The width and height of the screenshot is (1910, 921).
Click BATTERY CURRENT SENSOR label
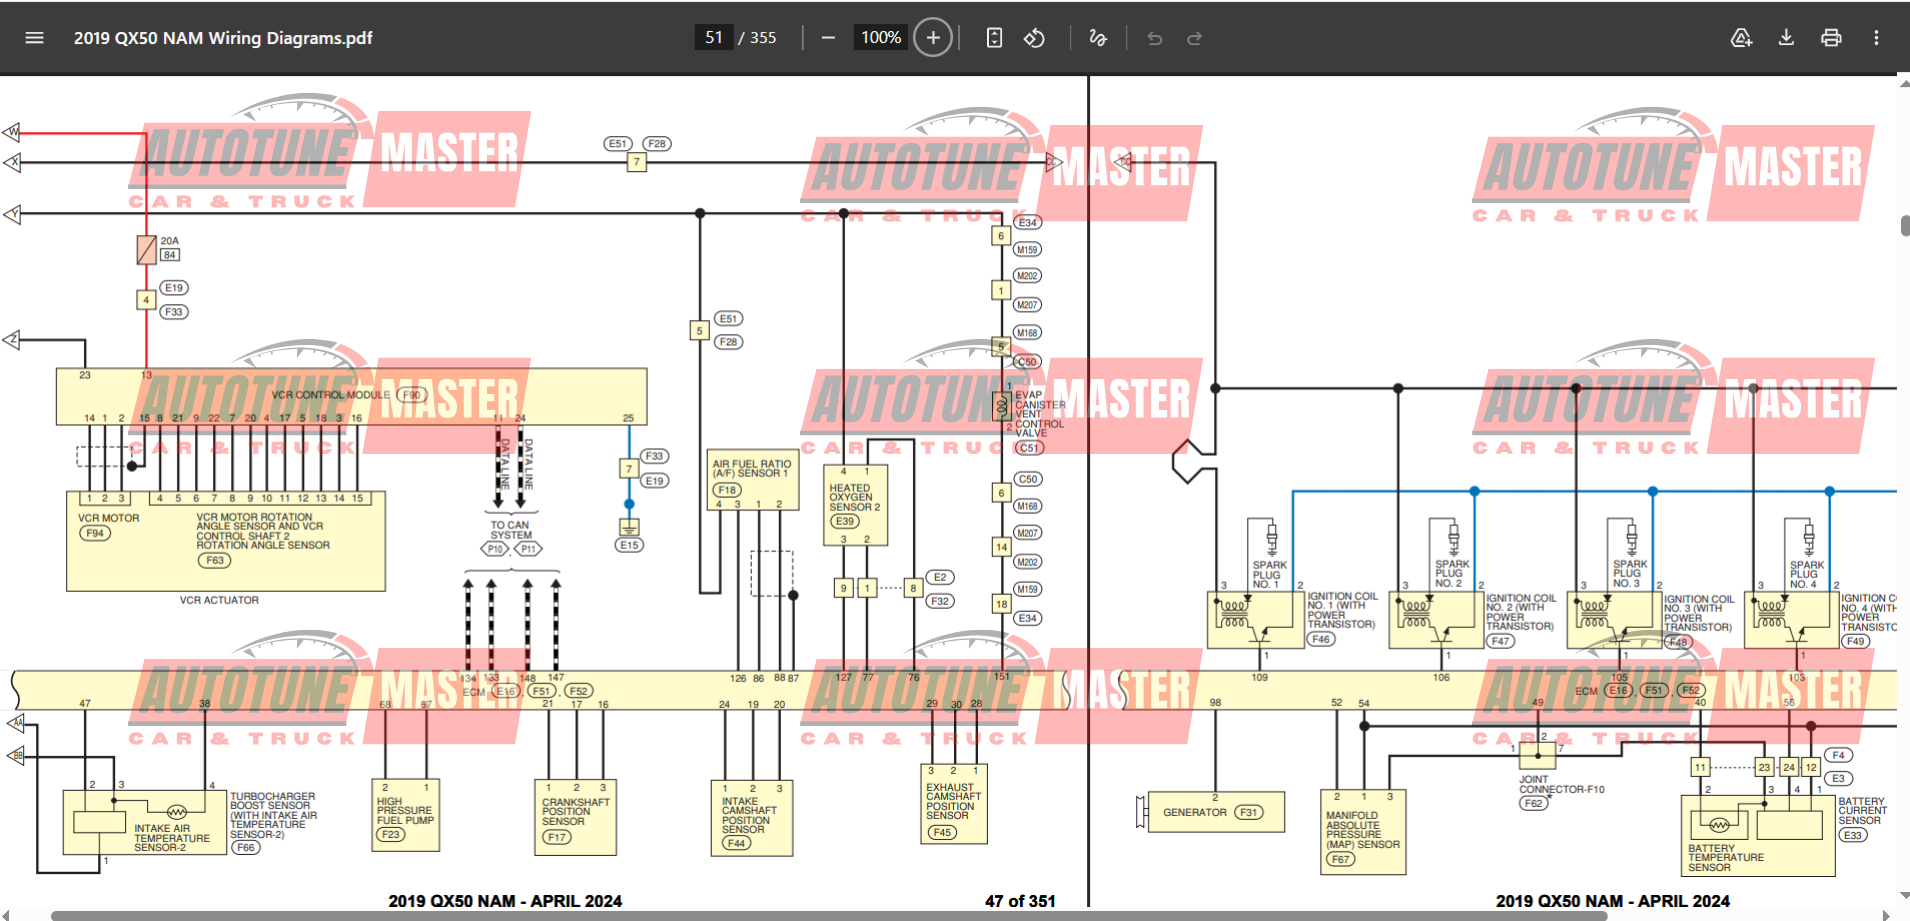click(1862, 811)
